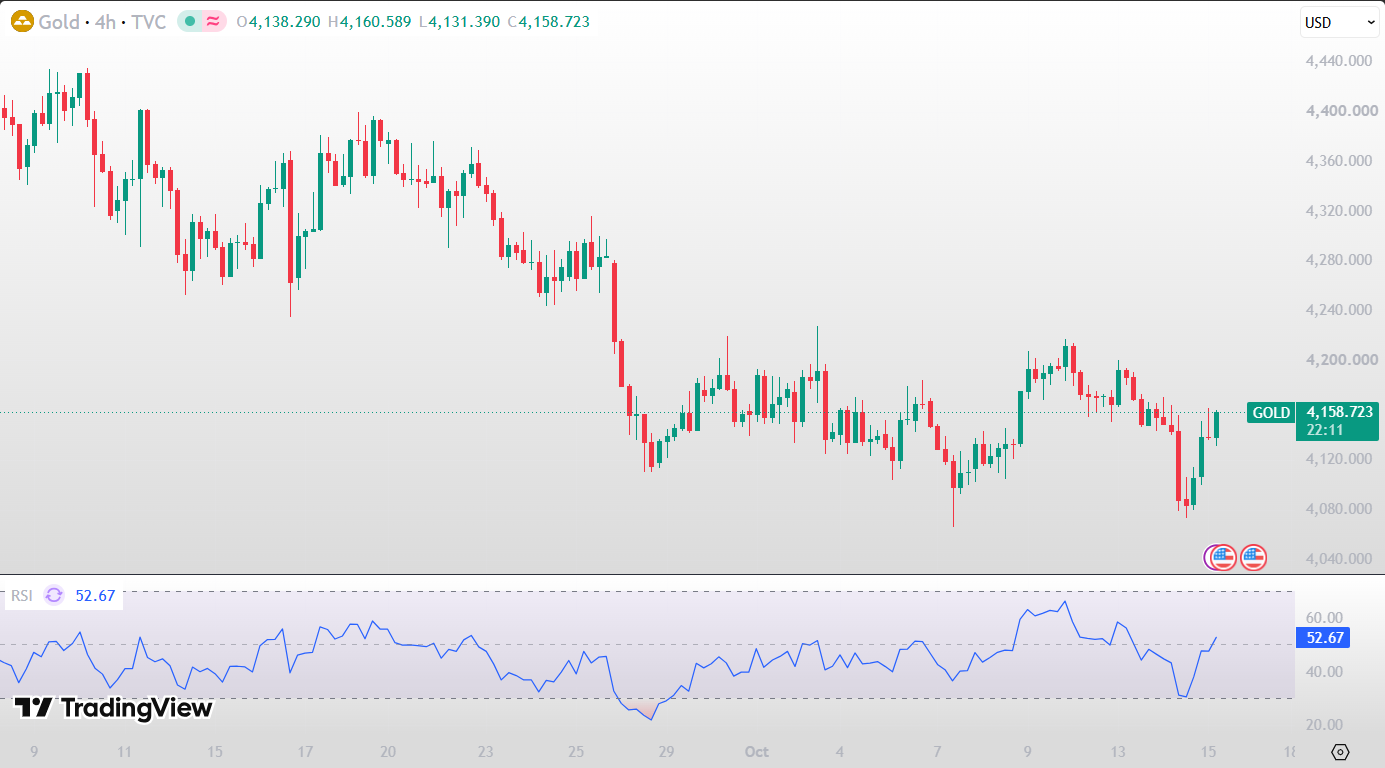Click the RSI legend value 52.67 beside the icon

[95, 596]
